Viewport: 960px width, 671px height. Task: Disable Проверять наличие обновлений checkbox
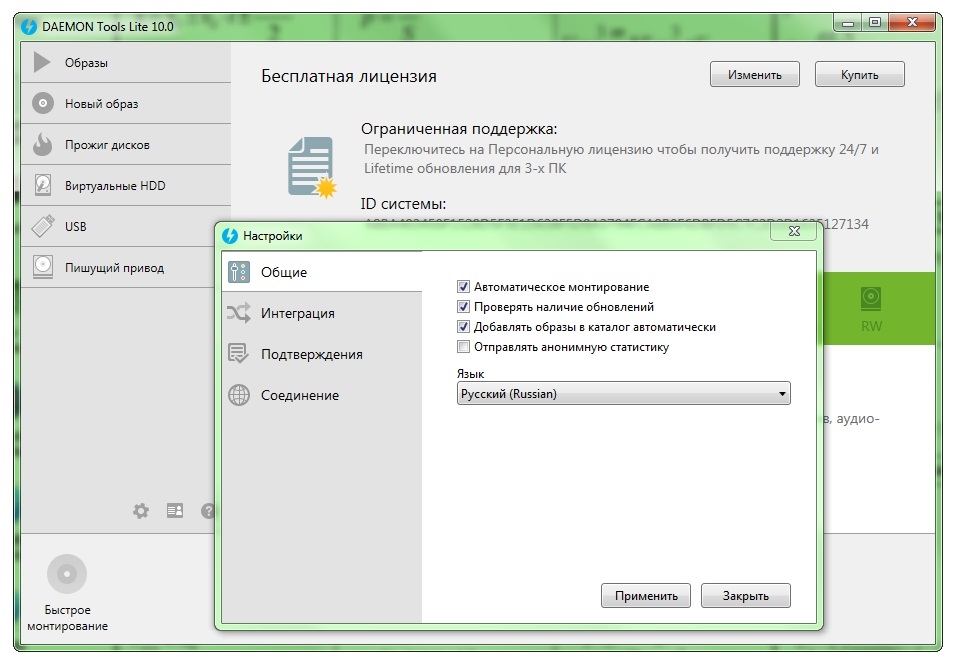point(463,307)
